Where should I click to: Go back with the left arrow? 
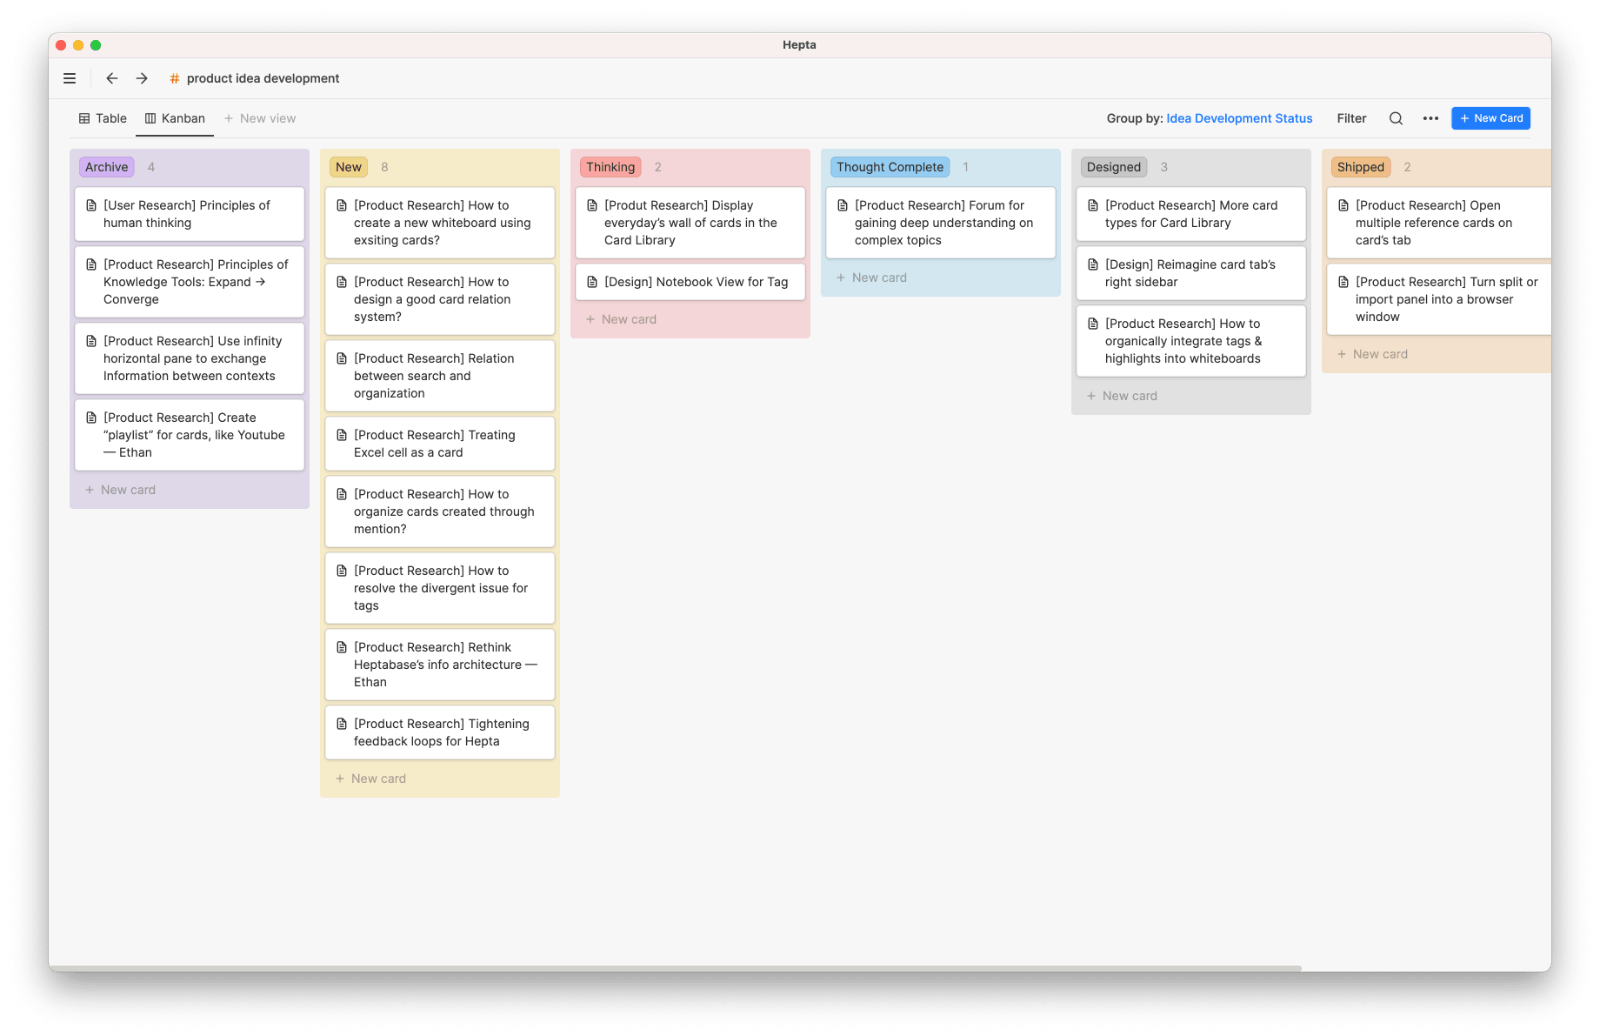[112, 78]
